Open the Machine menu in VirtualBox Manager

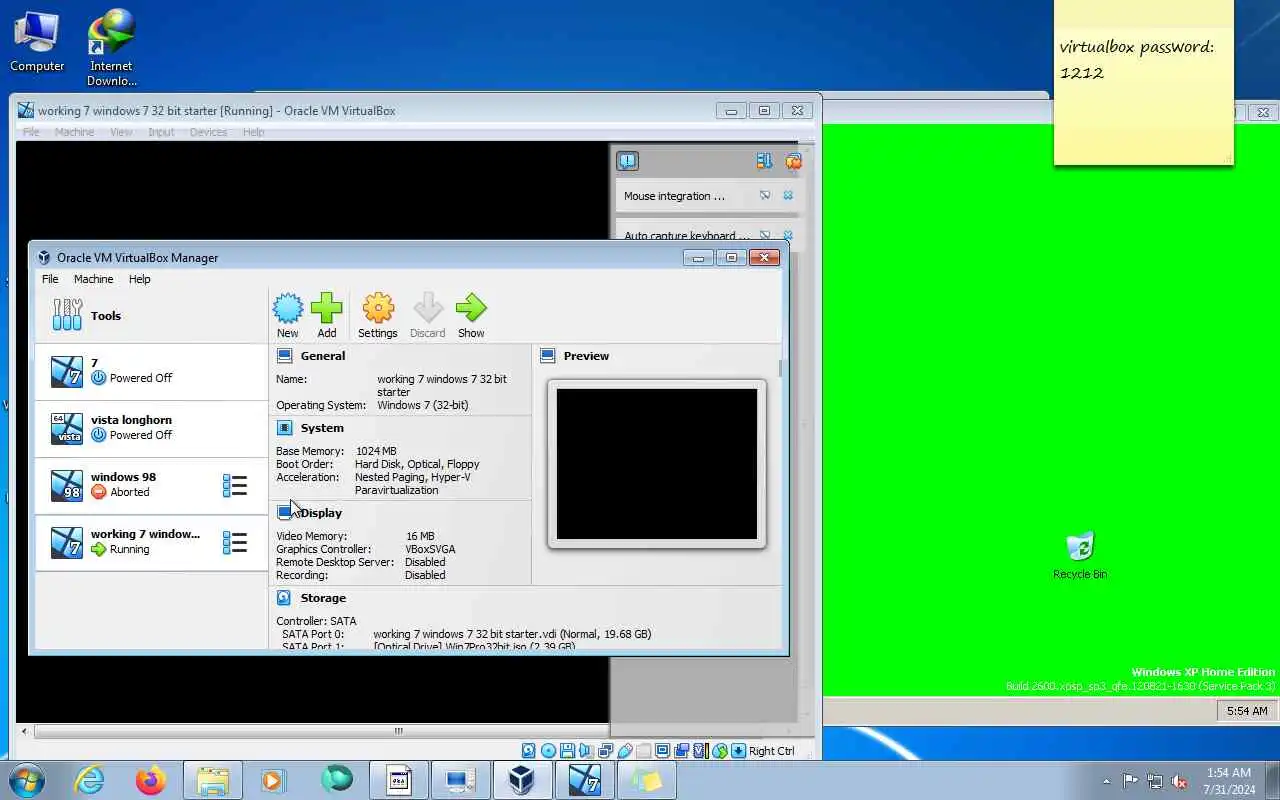[x=93, y=279]
